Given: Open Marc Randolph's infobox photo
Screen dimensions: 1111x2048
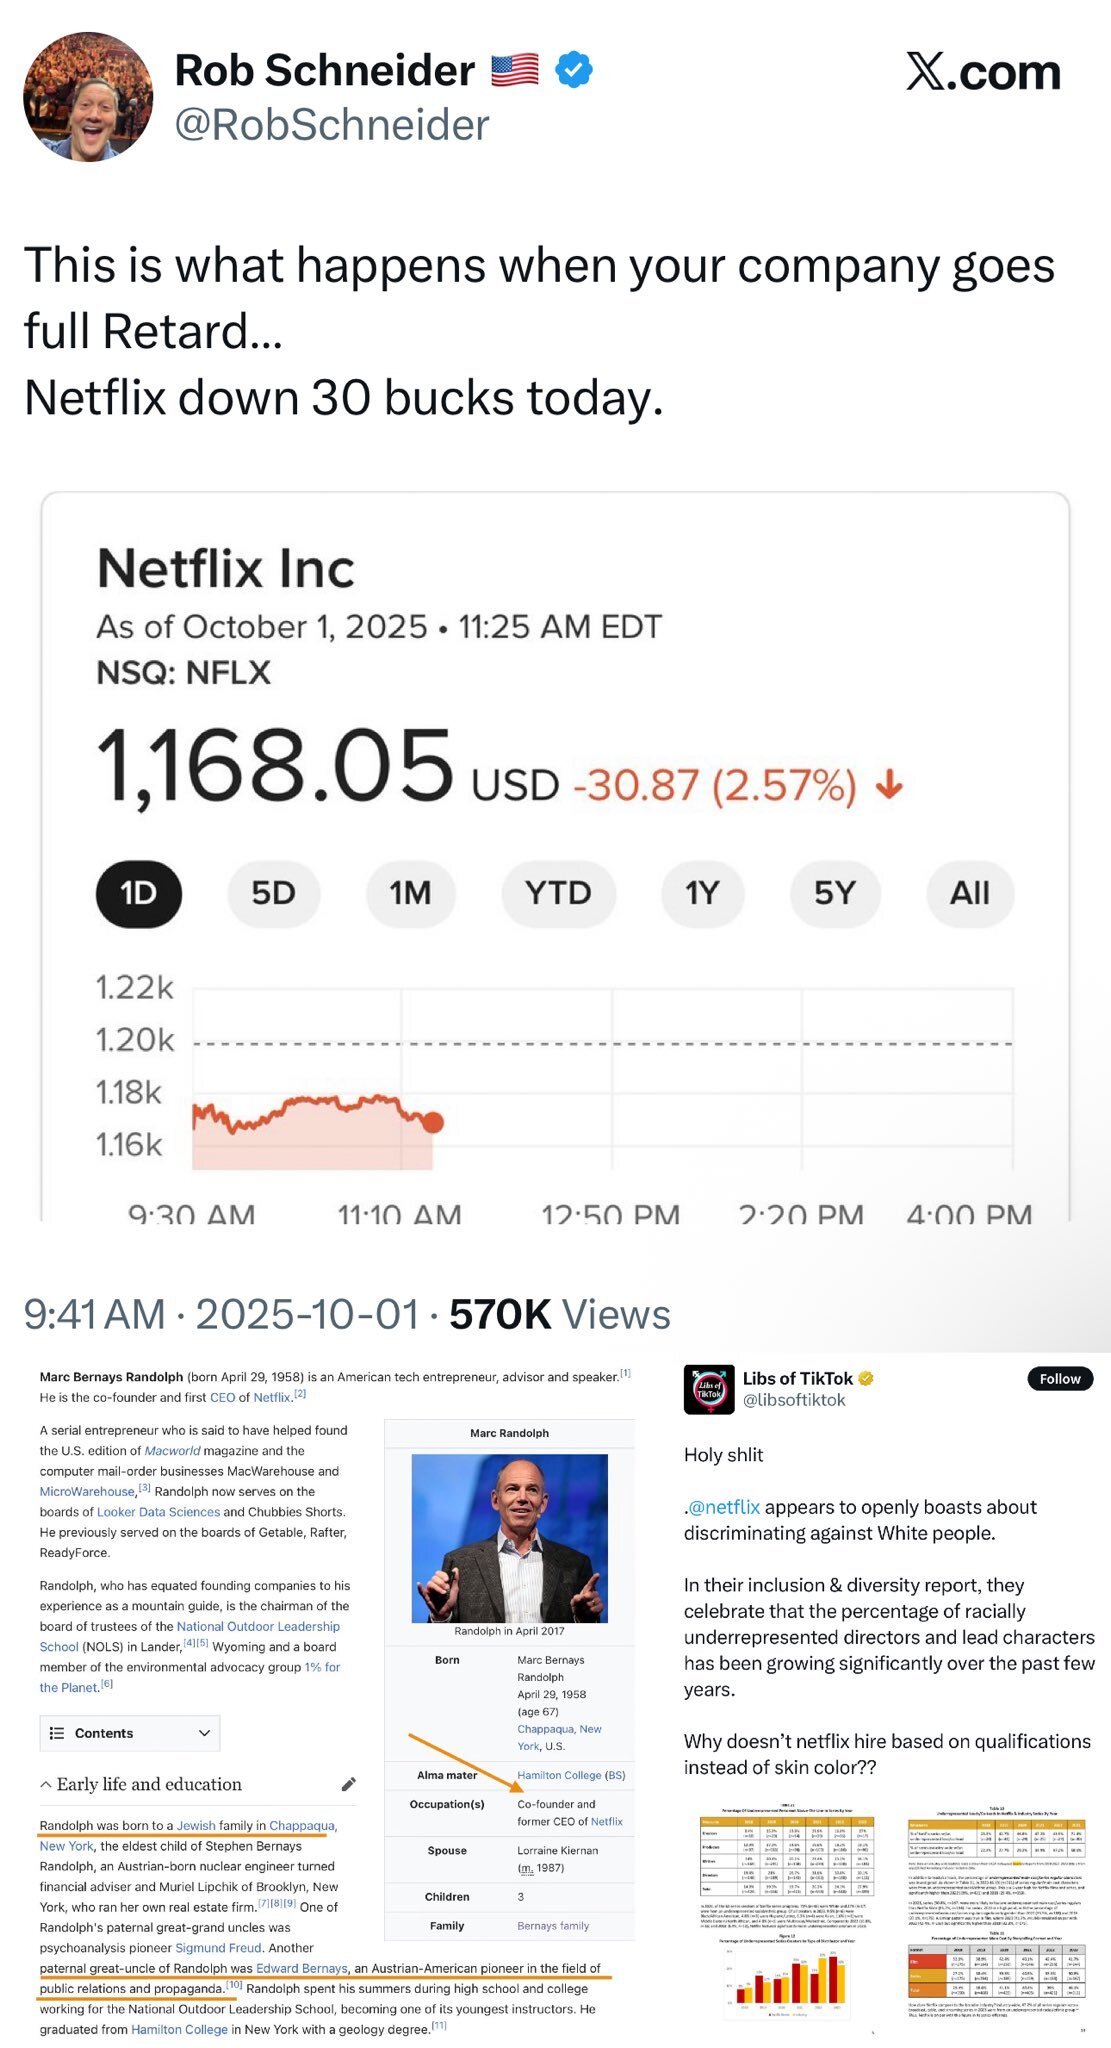Looking at the screenshot, I should [509, 1538].
